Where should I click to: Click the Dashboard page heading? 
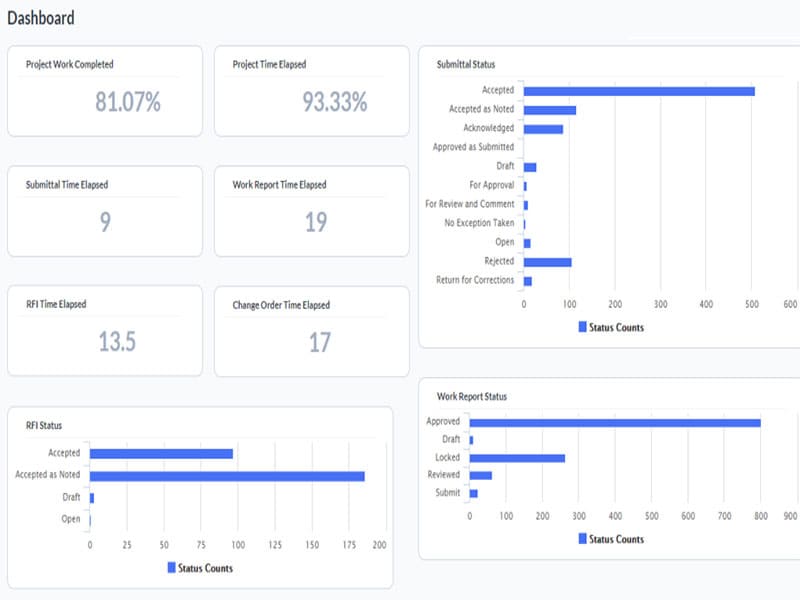click(x=41, y=18)
